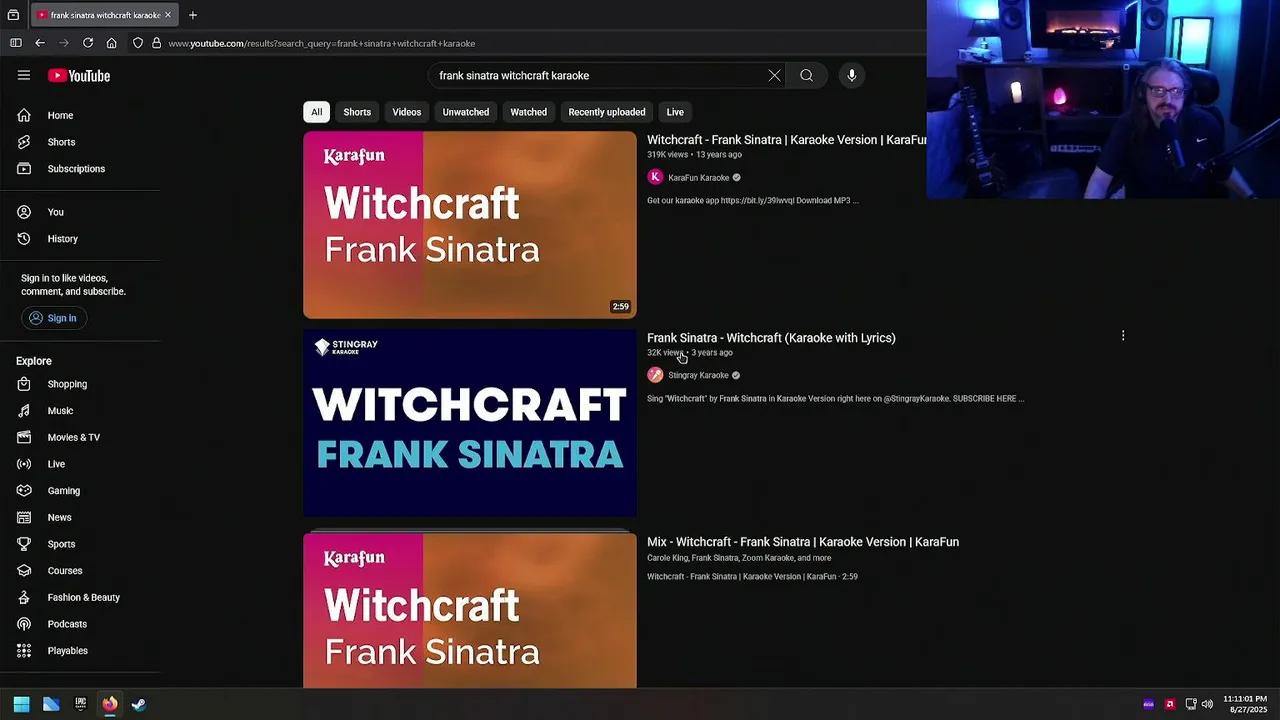Go to the YouTube logo home link
Screen dimensions: 1280x720
coord(79,76)
